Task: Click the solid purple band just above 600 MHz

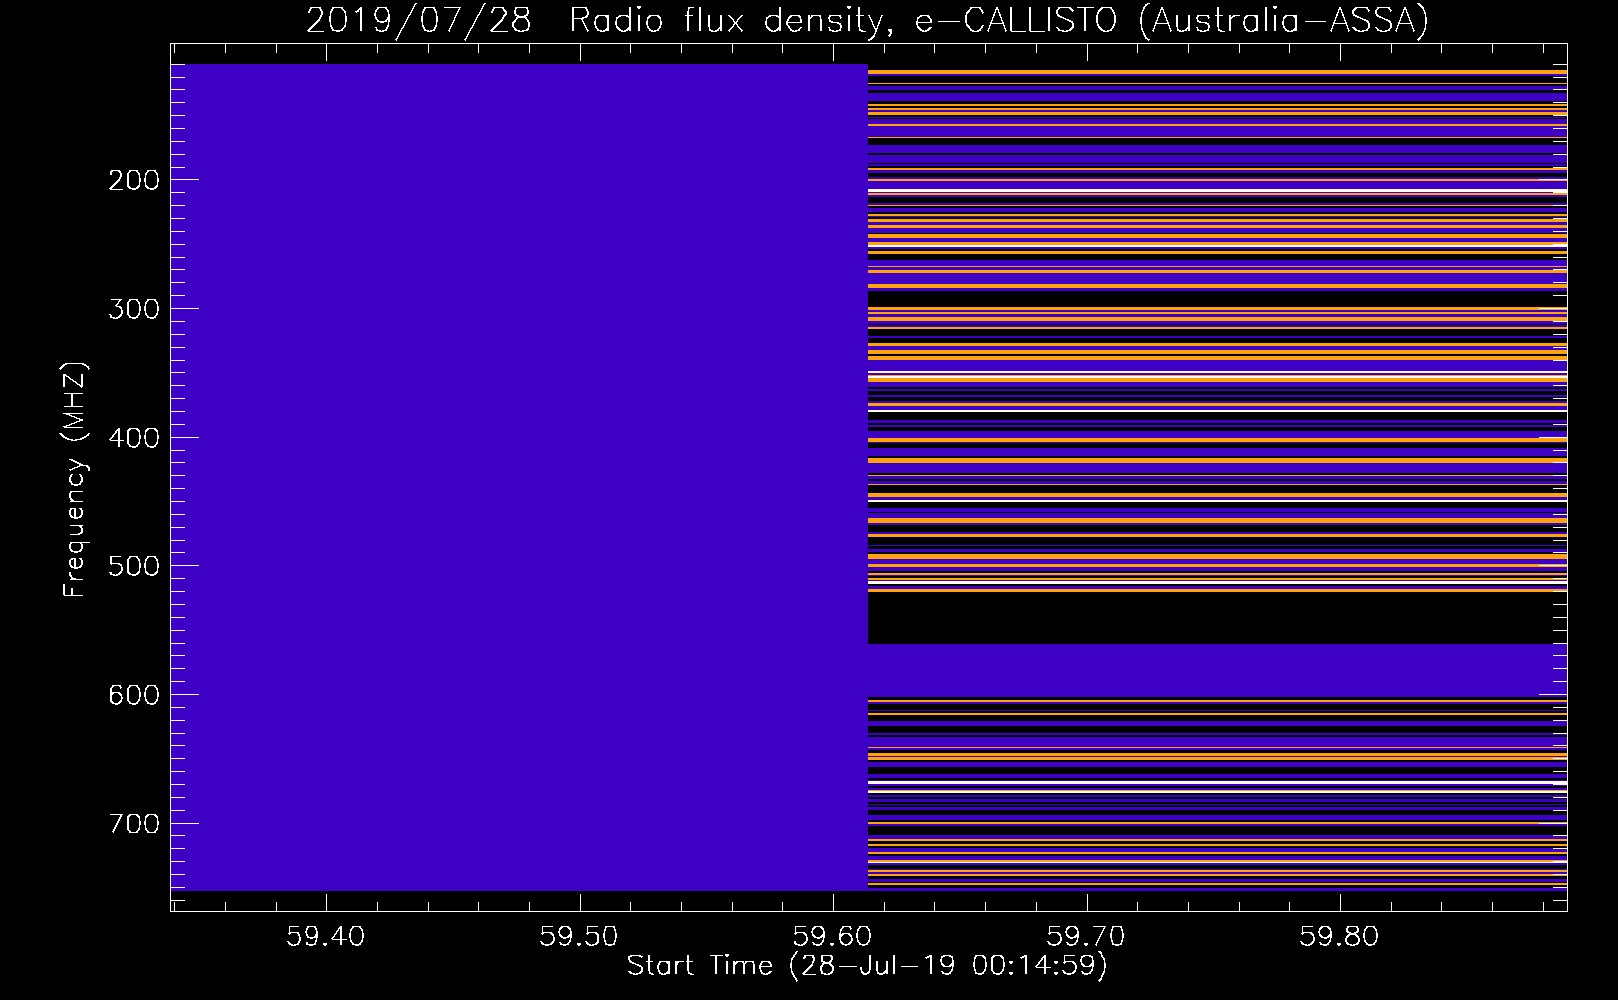Action: point(1217,670)
